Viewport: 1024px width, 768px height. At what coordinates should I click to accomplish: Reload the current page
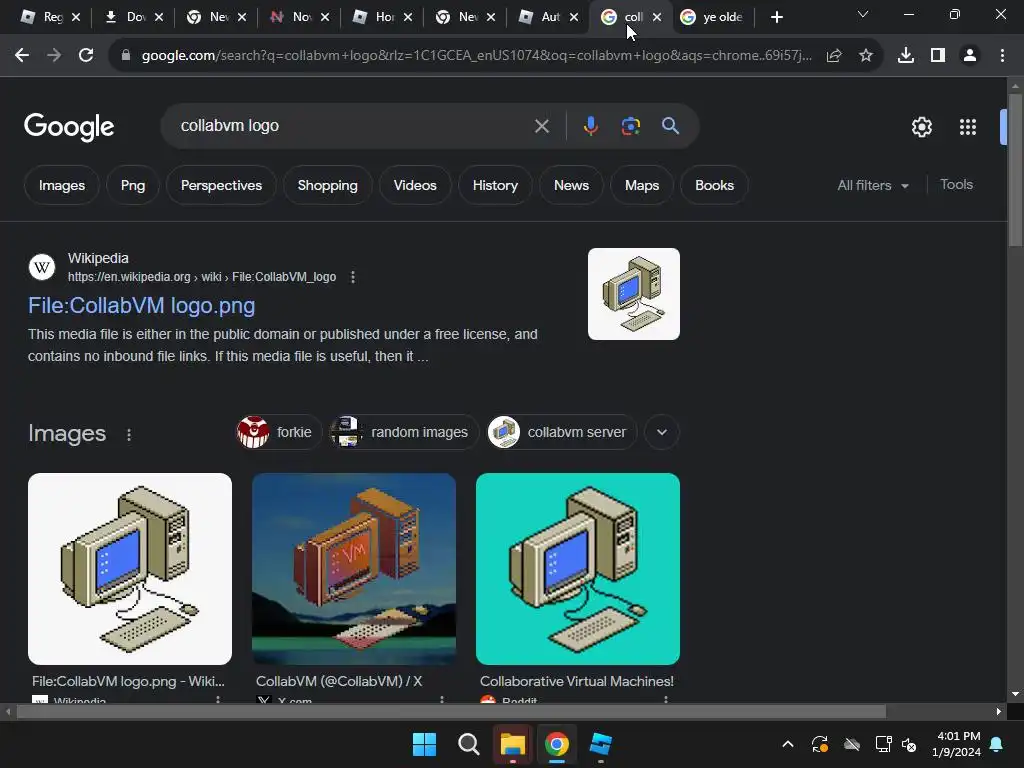pos(86,56)
